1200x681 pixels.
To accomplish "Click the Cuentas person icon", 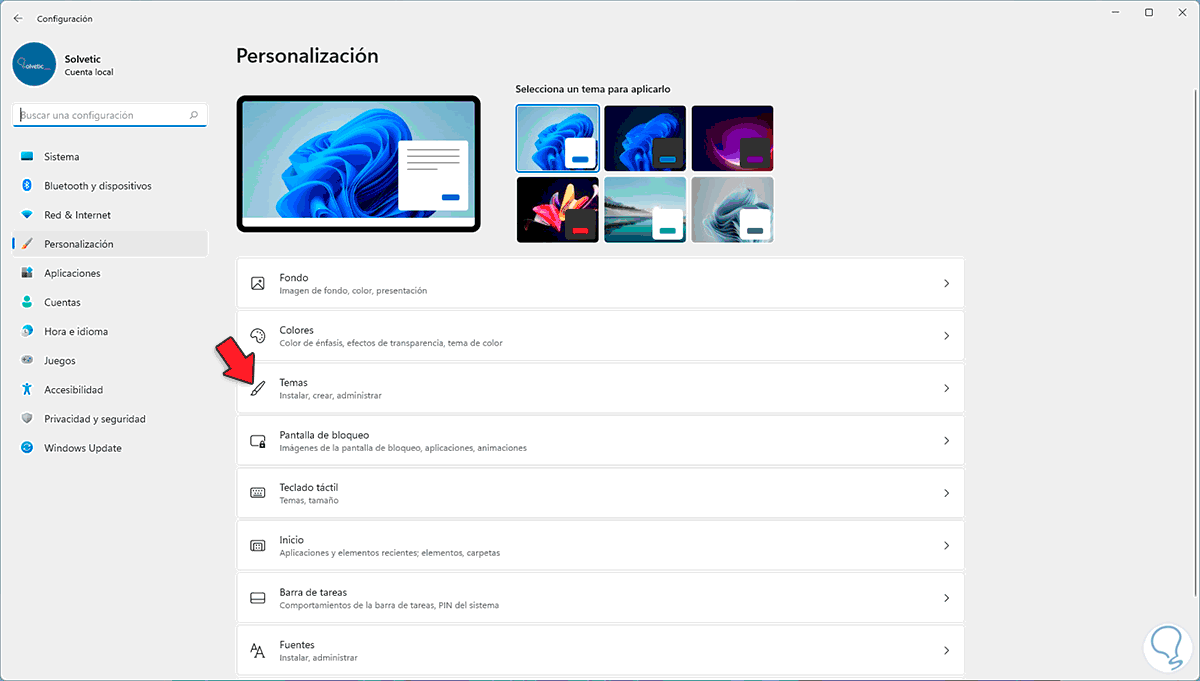I will (x=27, y=302).
